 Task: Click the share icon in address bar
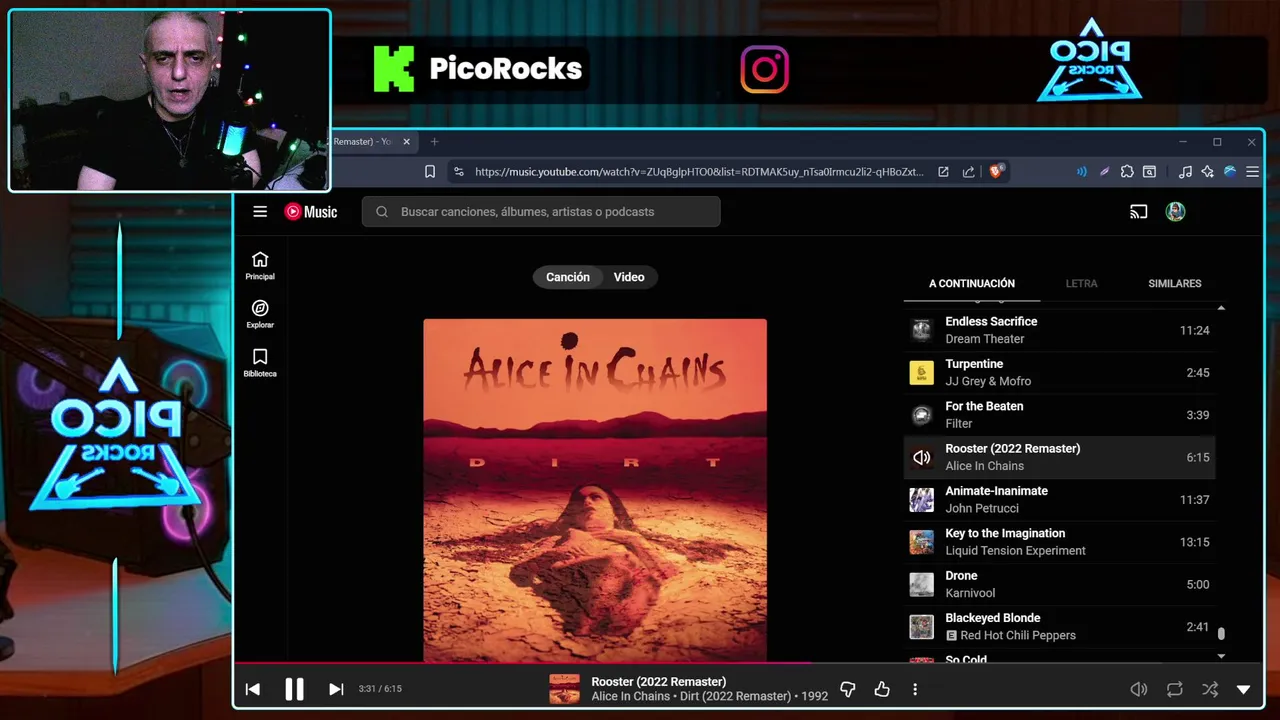968,172
